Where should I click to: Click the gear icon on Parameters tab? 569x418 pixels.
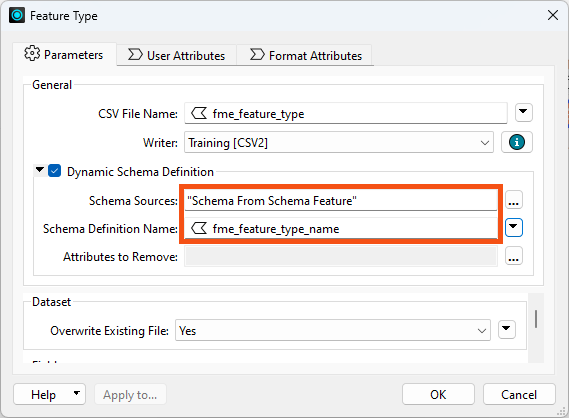32,54
